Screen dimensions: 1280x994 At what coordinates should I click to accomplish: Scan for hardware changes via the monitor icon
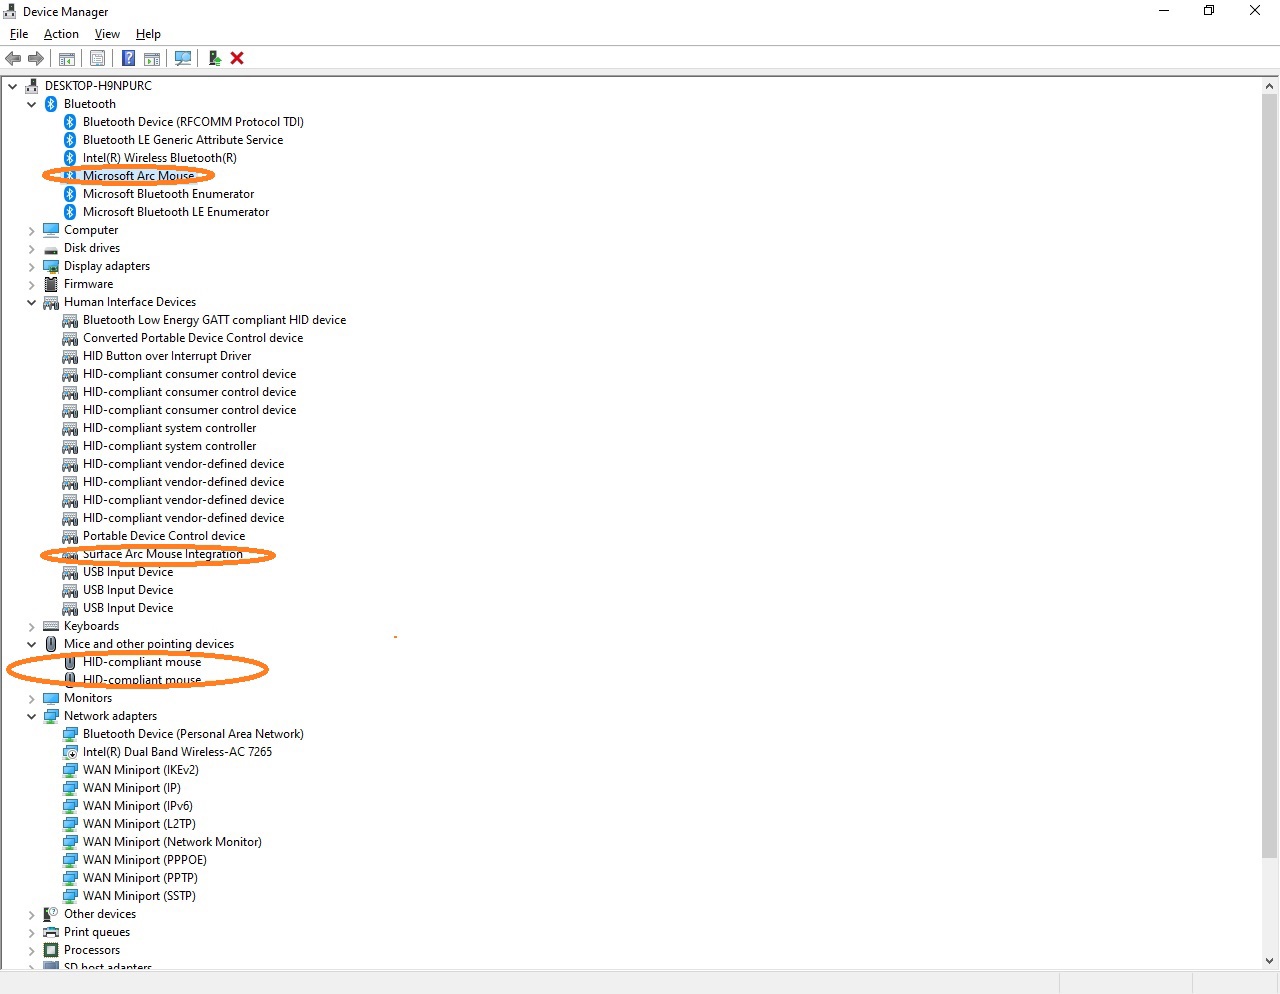tap(183, 58)
